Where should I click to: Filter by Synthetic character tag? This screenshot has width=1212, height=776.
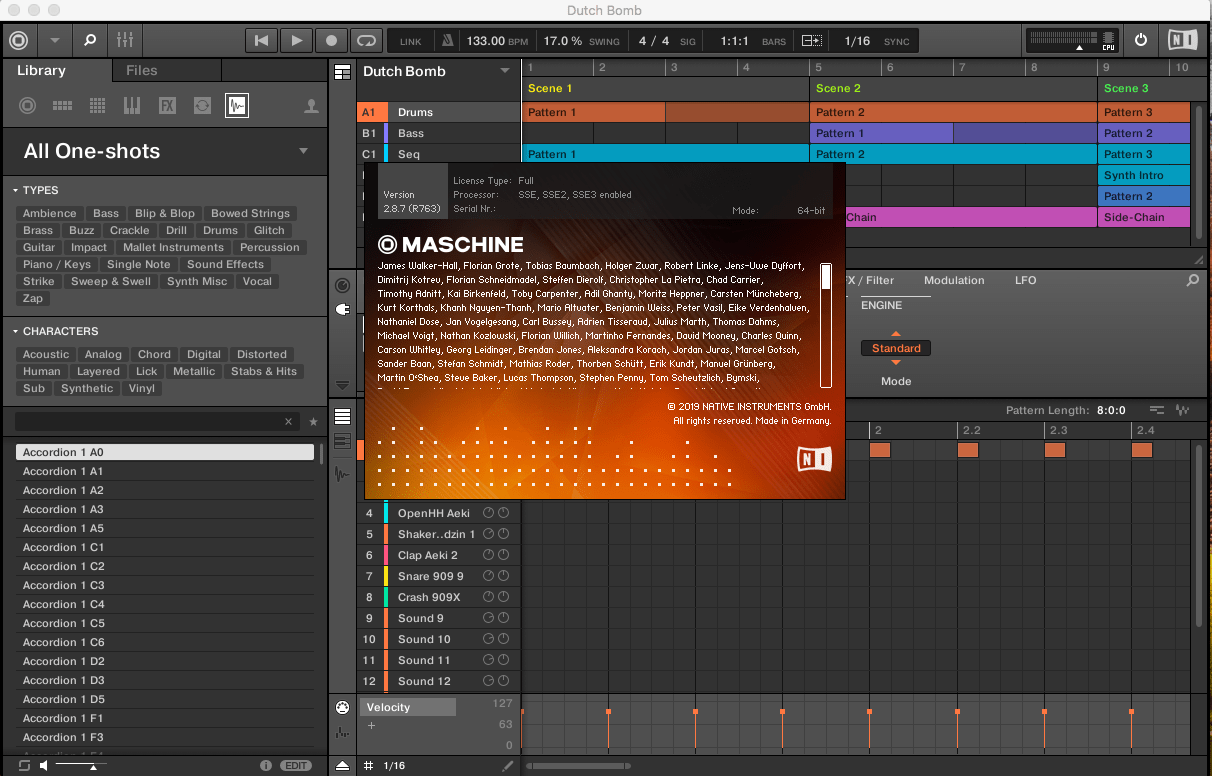coord(87,388)
